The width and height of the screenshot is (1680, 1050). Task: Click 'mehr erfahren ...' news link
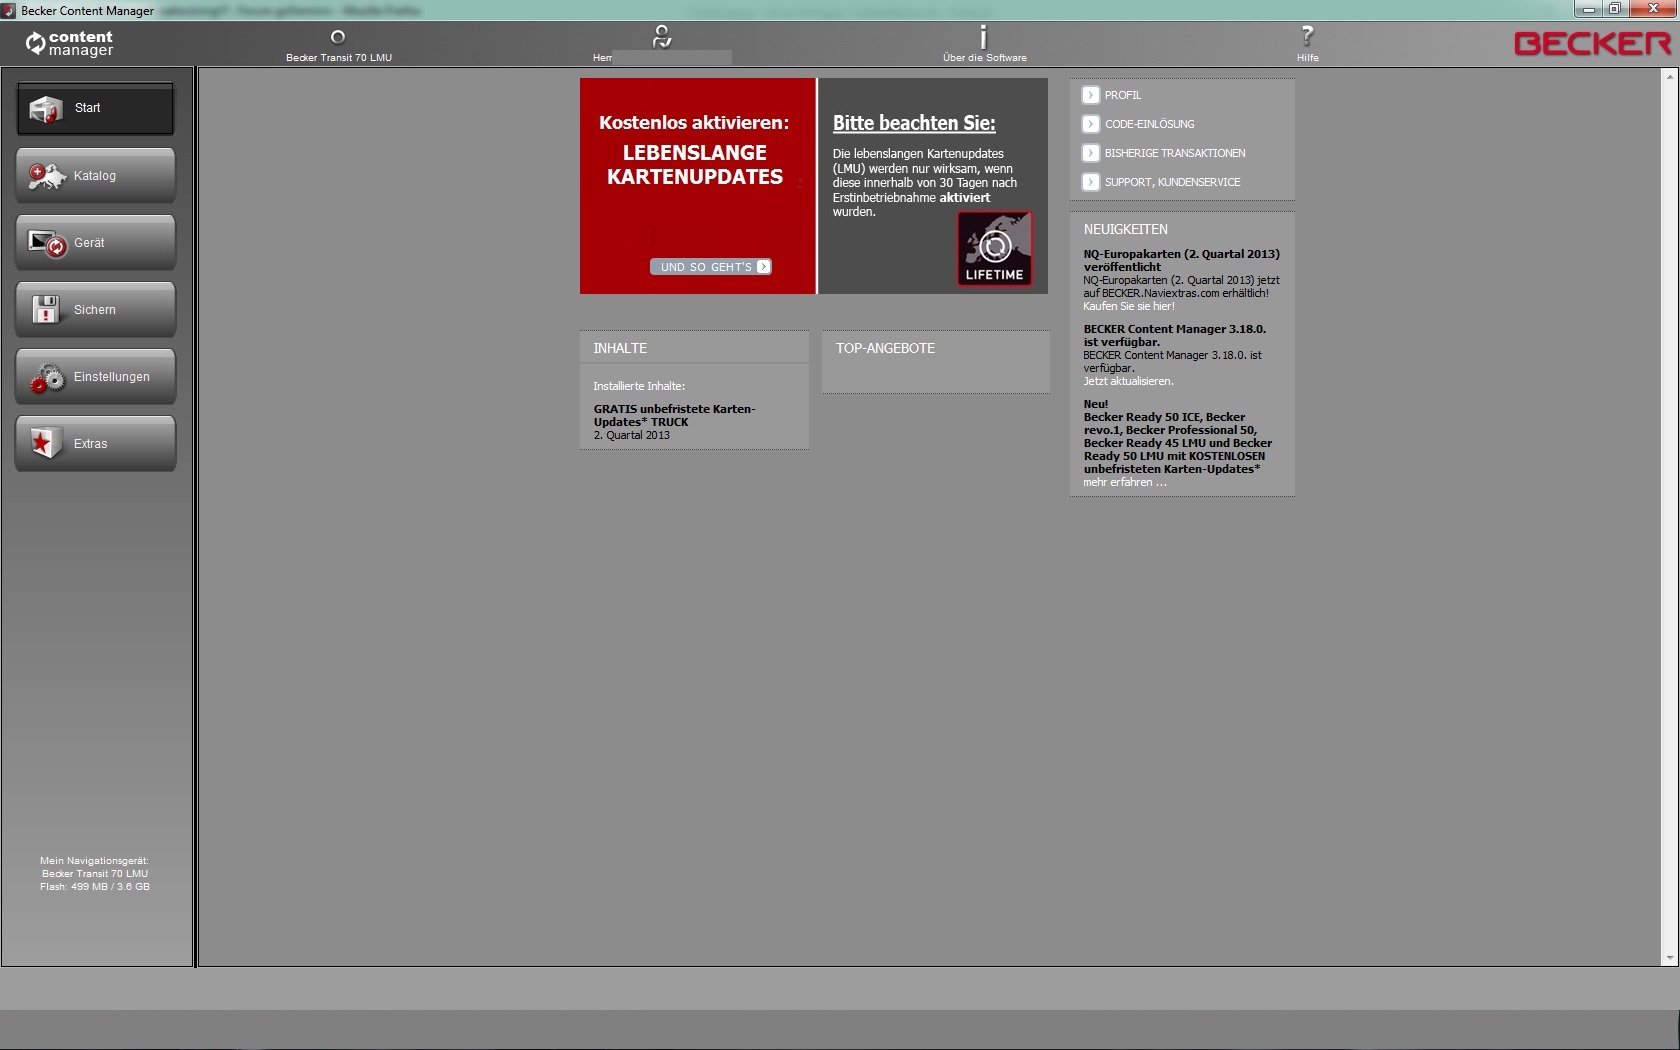pyautogui.click(x=1124, y=482)
